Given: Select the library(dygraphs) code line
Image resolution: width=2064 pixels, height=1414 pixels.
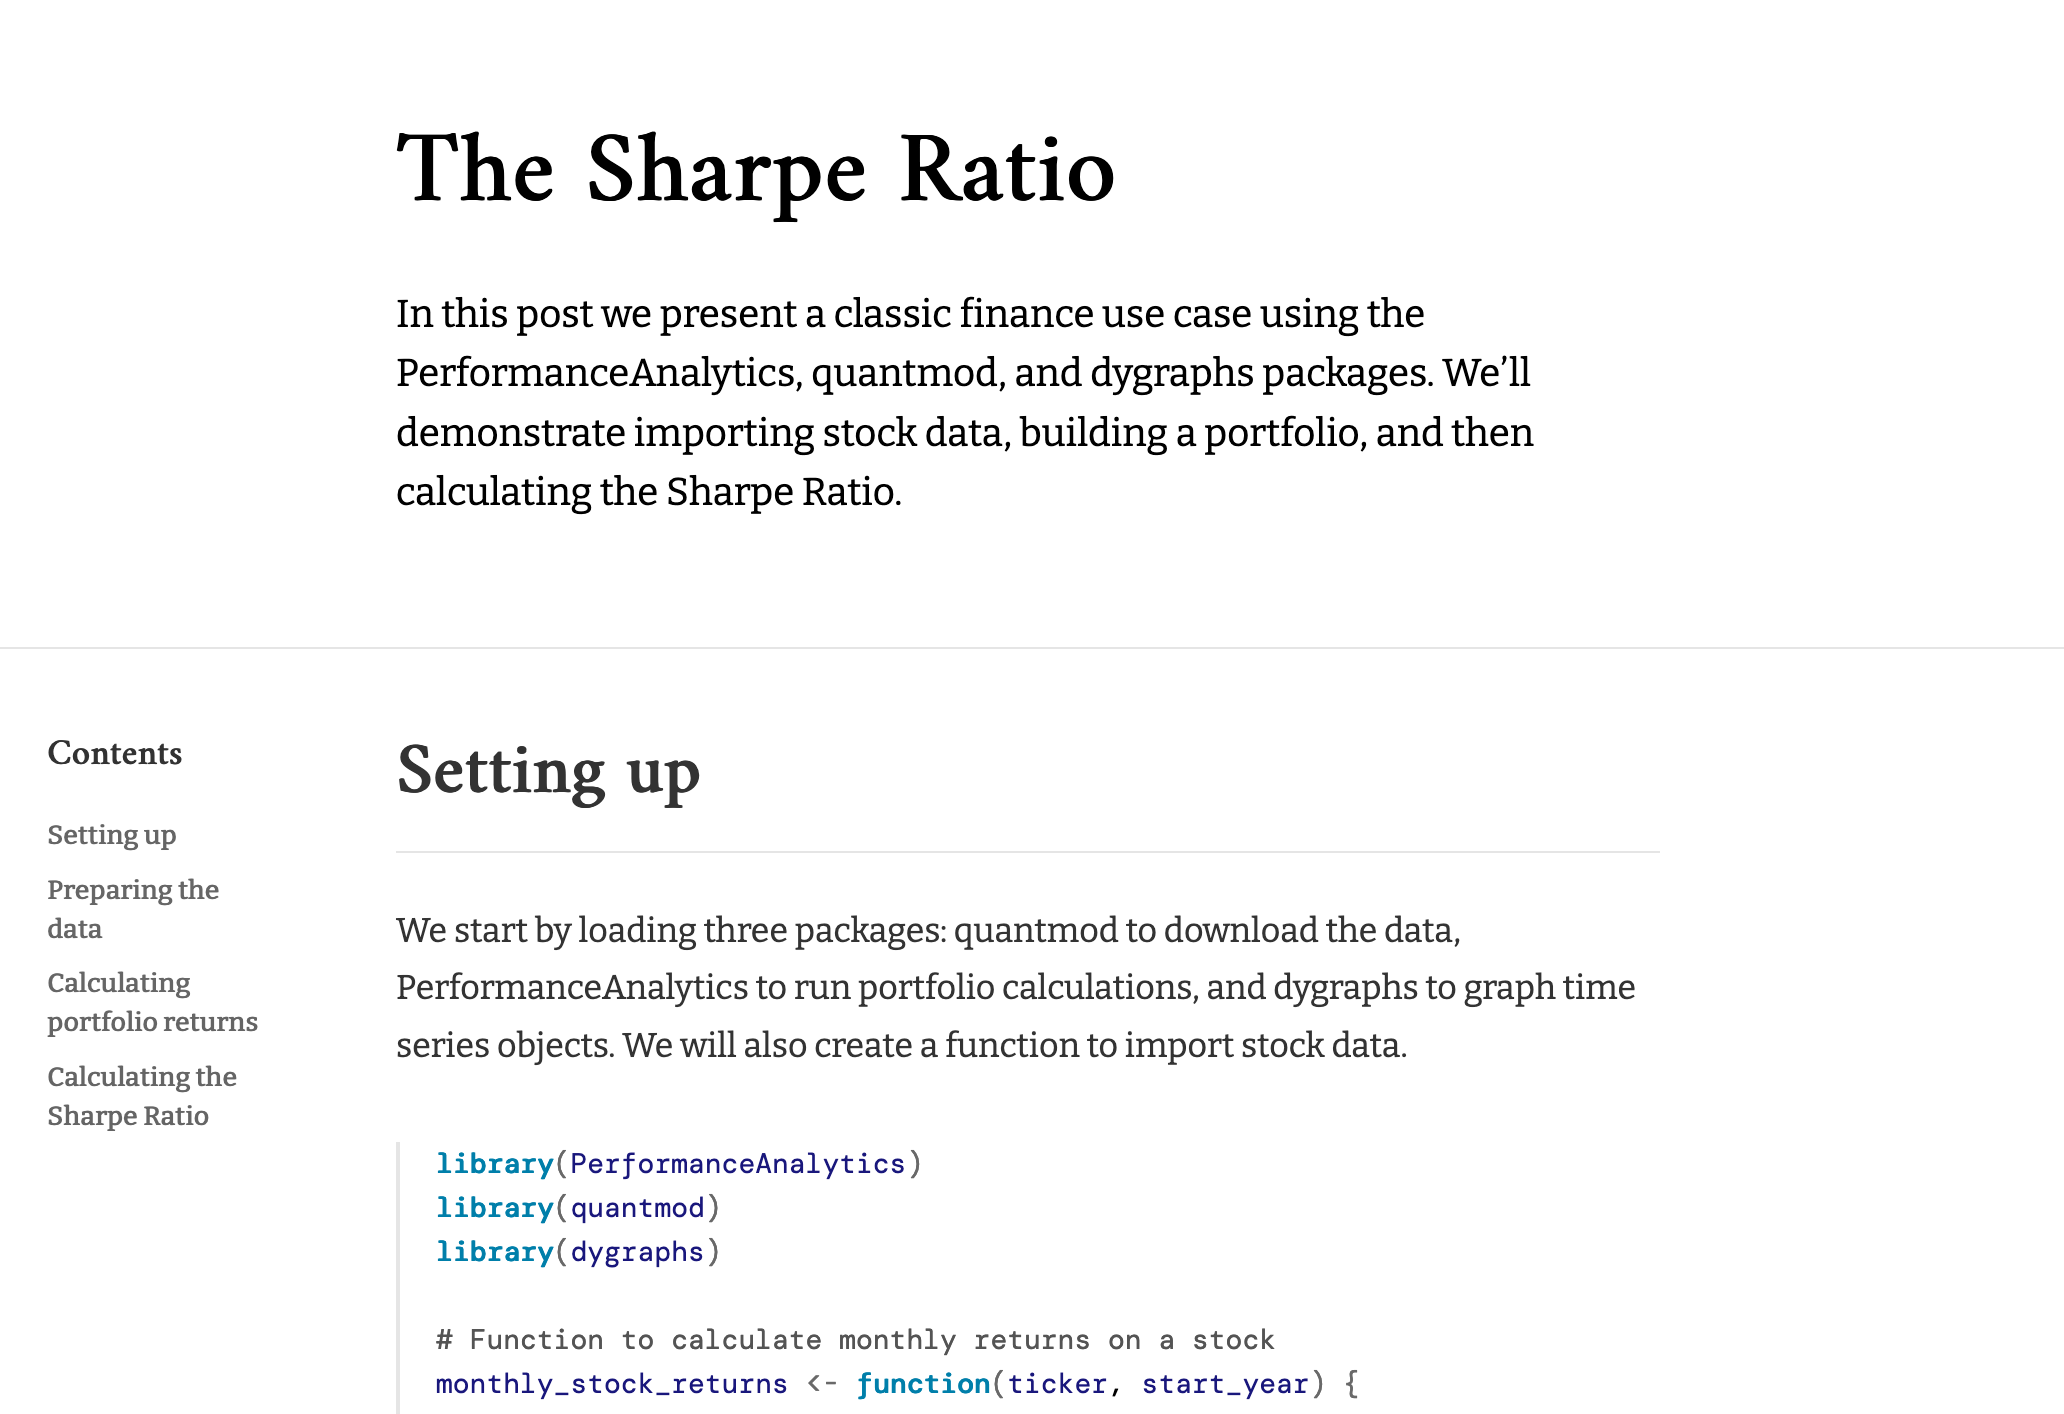Looking at the screenshot, I should pyautogui.click(x=578, y=1251).
